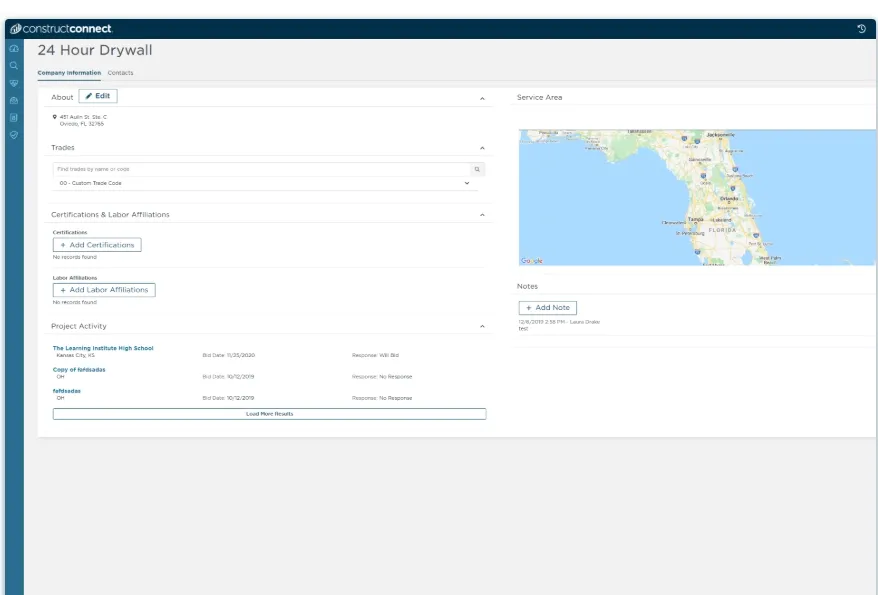Viewport: 878px width, 595px height.
Task: Click the Response: Will Bid text
Action: [x=375, y=355]
